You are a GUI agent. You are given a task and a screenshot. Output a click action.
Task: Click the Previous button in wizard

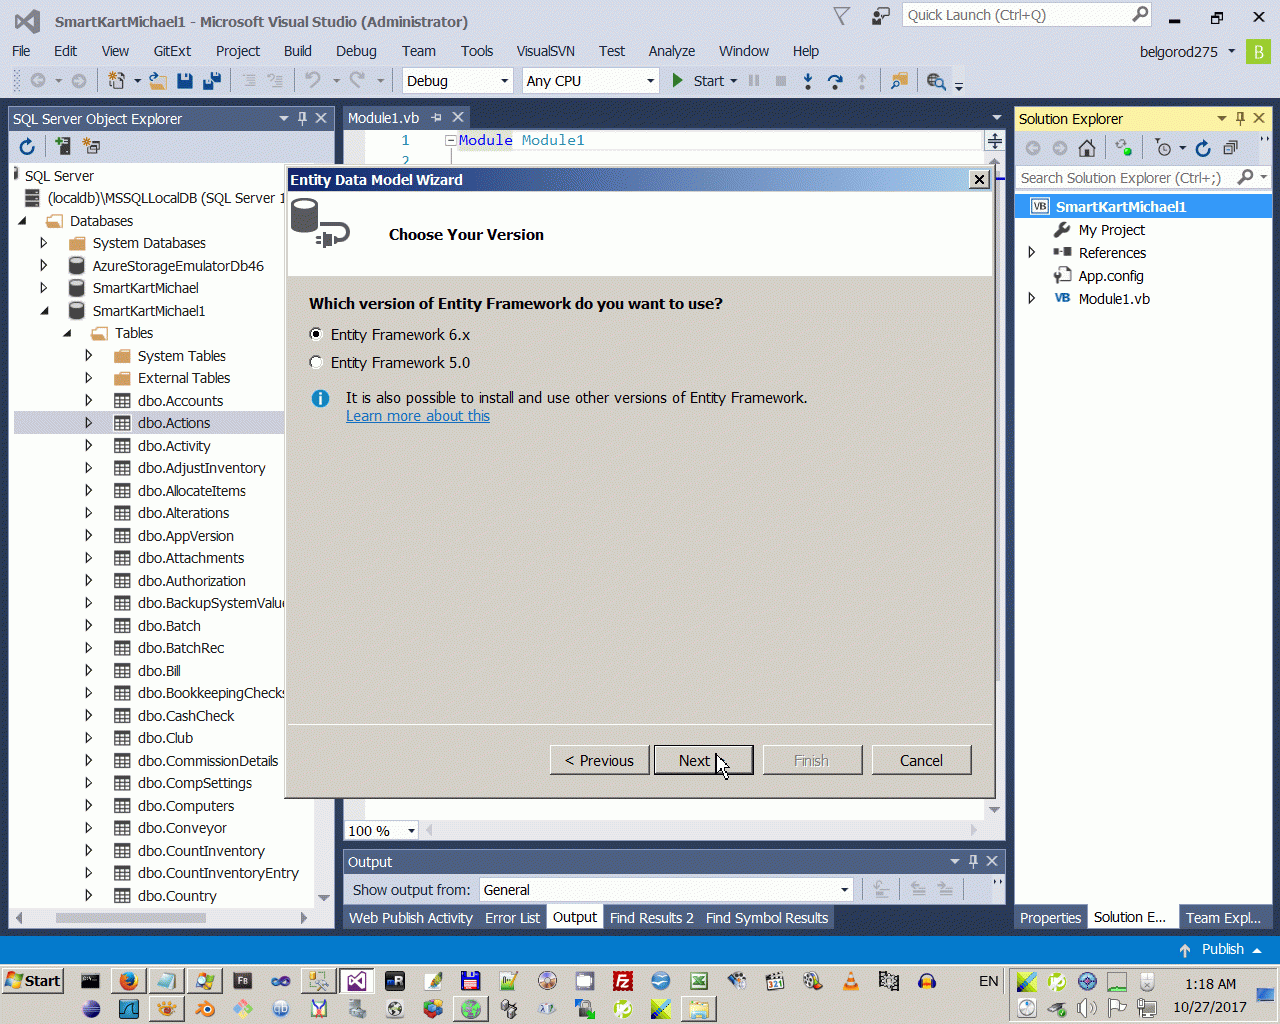tap(599, 760)
